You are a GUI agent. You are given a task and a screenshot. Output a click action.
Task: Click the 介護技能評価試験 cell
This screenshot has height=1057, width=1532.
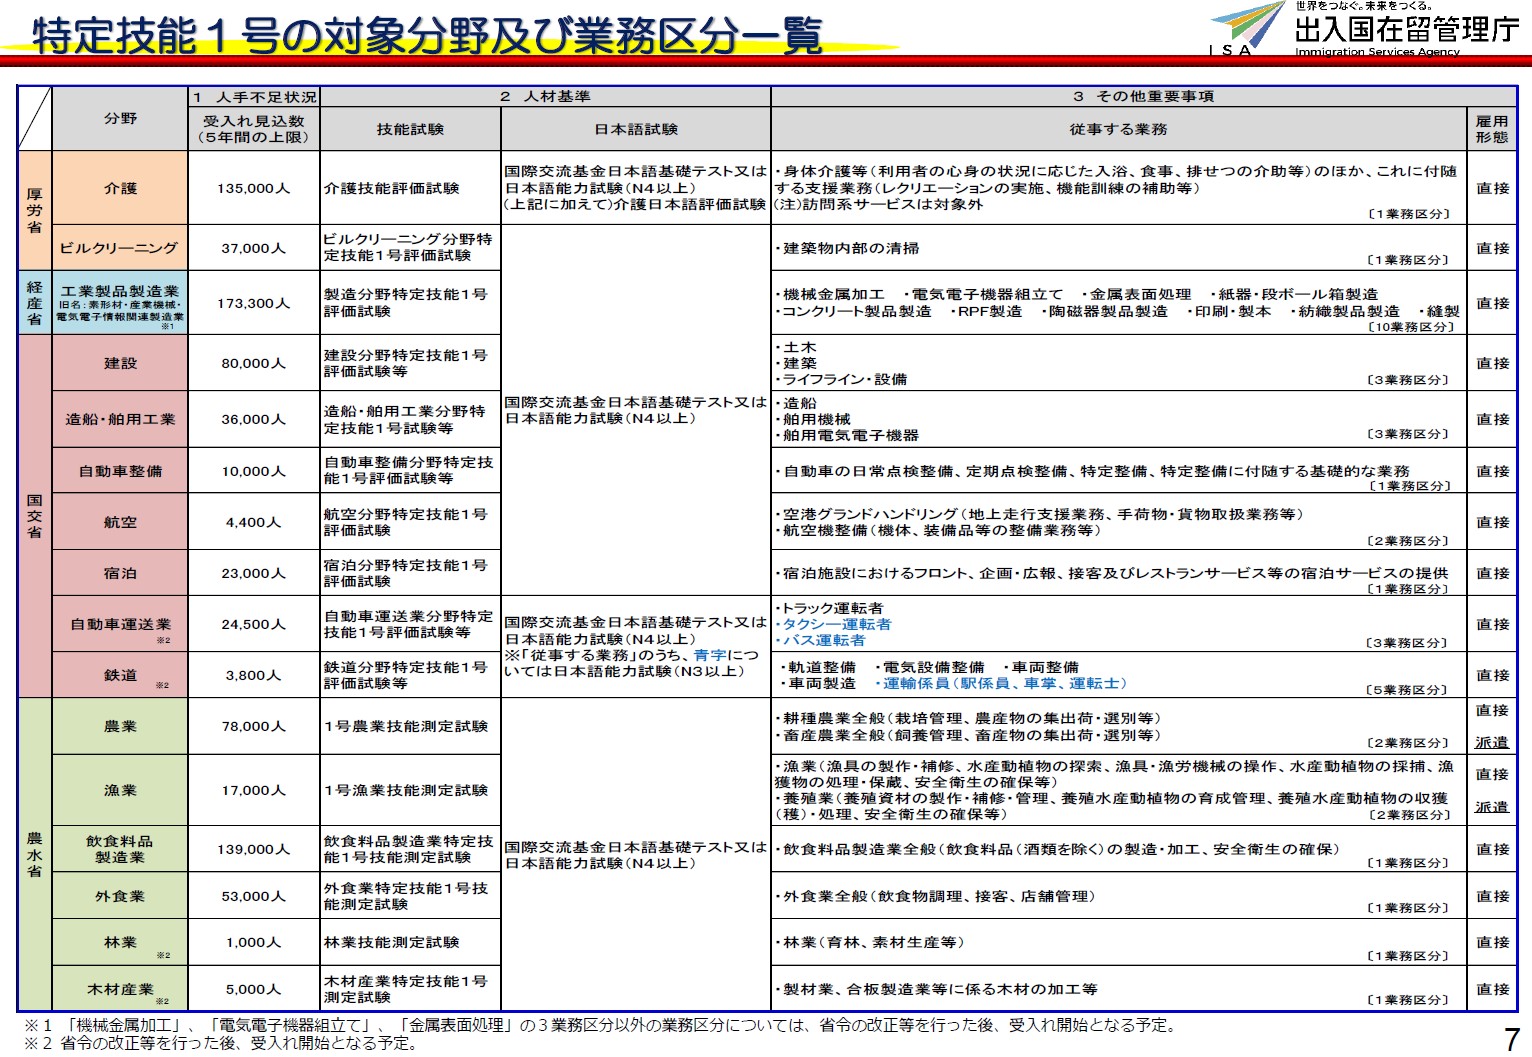(410, 188)
